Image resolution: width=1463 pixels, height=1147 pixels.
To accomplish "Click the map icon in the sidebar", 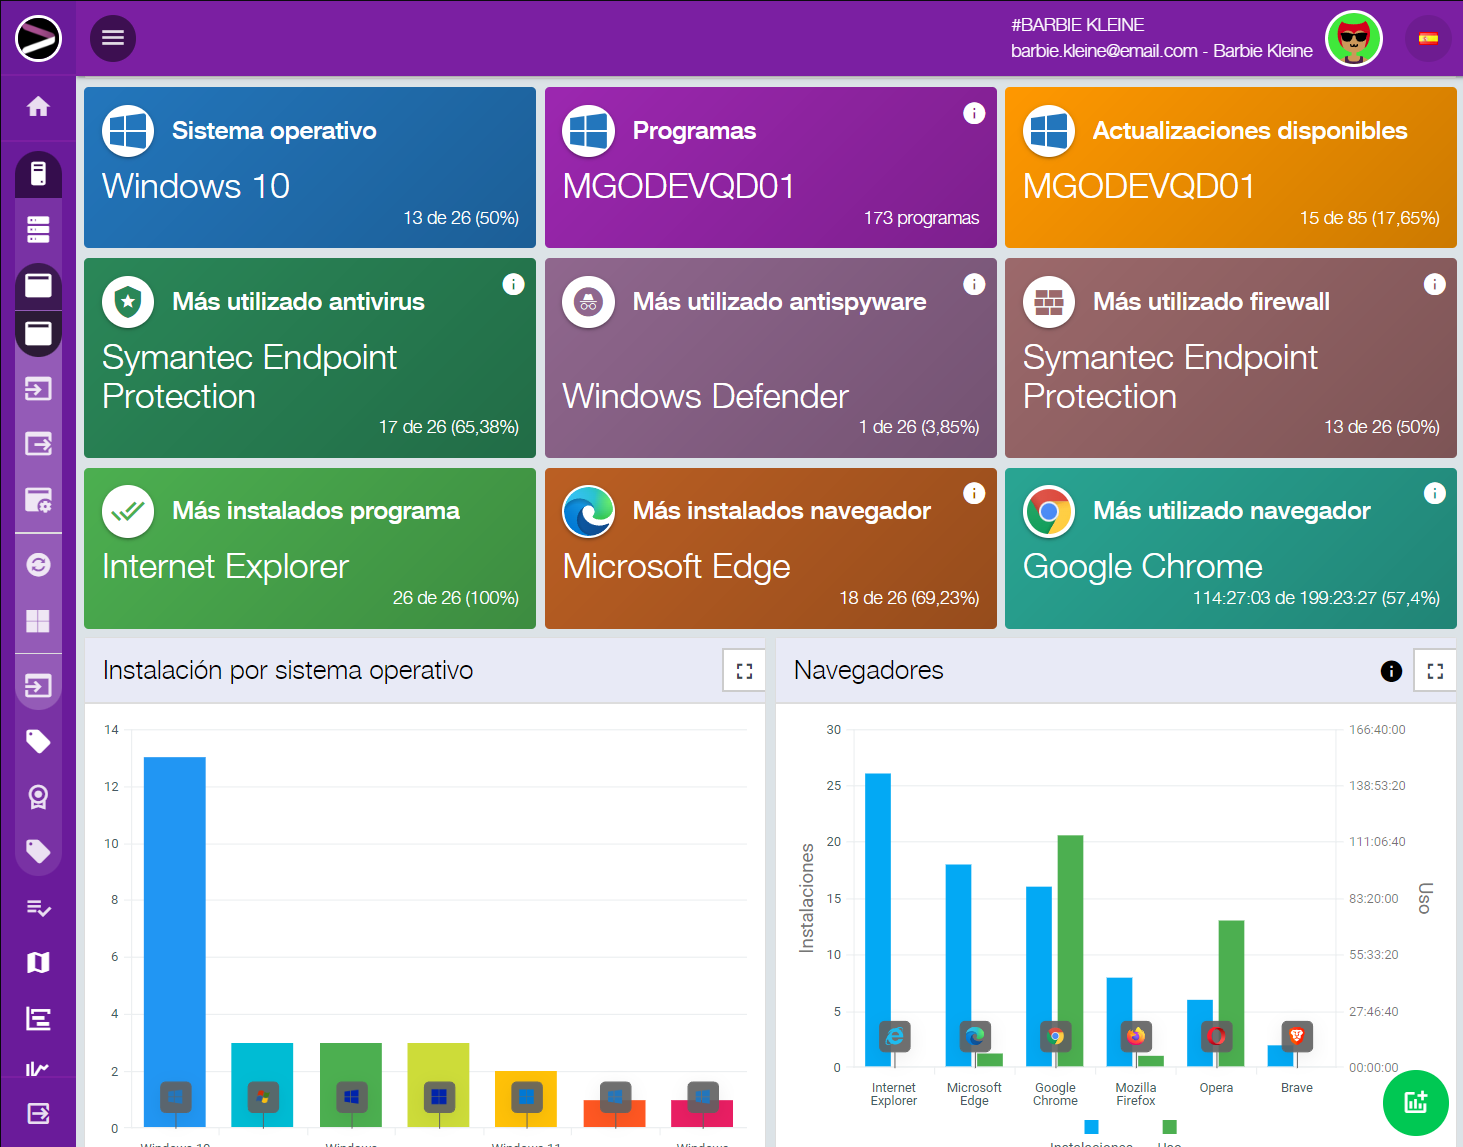I will (38, 962).
